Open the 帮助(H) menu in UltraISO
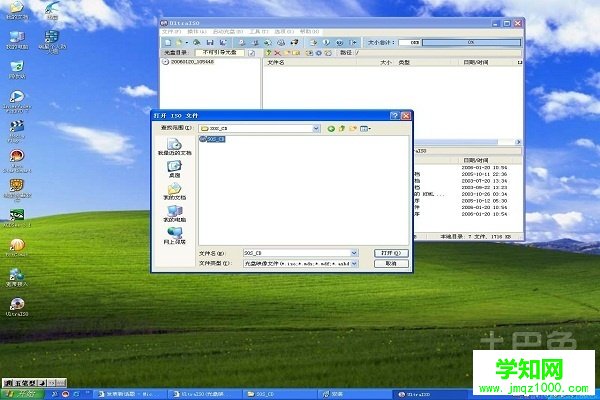 pos(309,31)
